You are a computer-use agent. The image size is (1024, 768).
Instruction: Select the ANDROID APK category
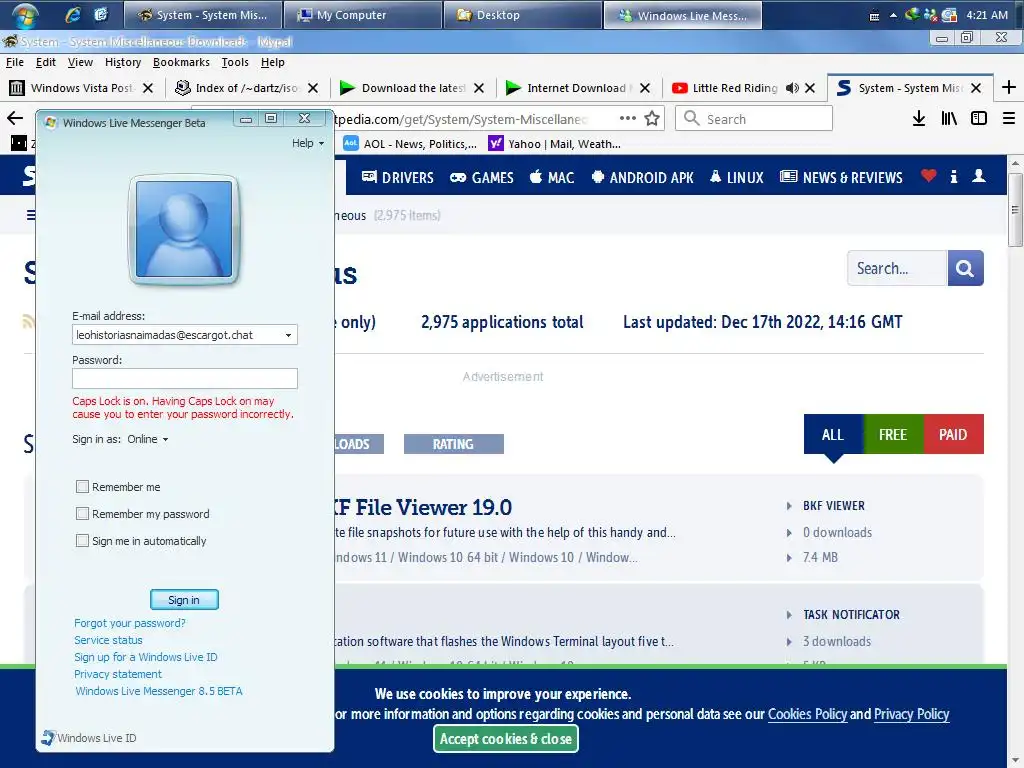tap(642, 177)
